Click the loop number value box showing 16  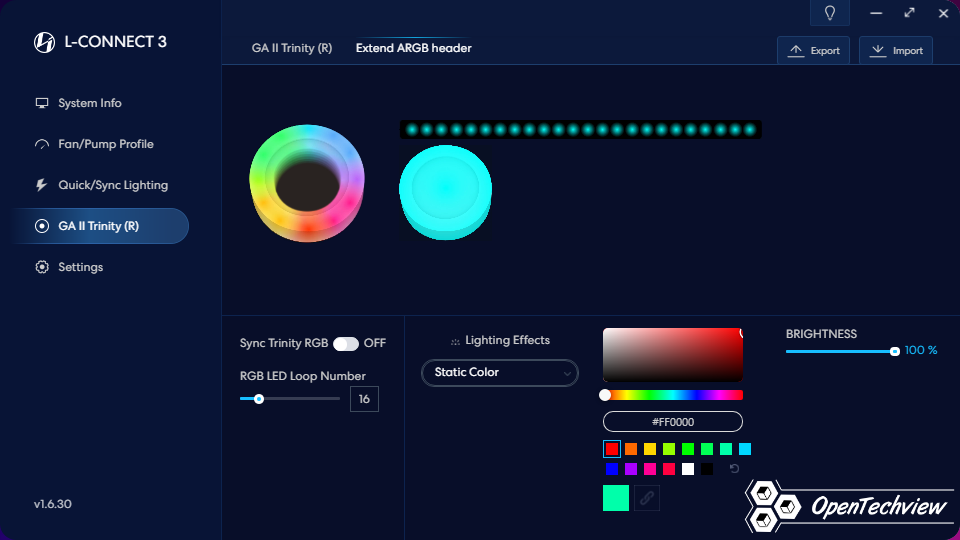(x=364, y=399)
